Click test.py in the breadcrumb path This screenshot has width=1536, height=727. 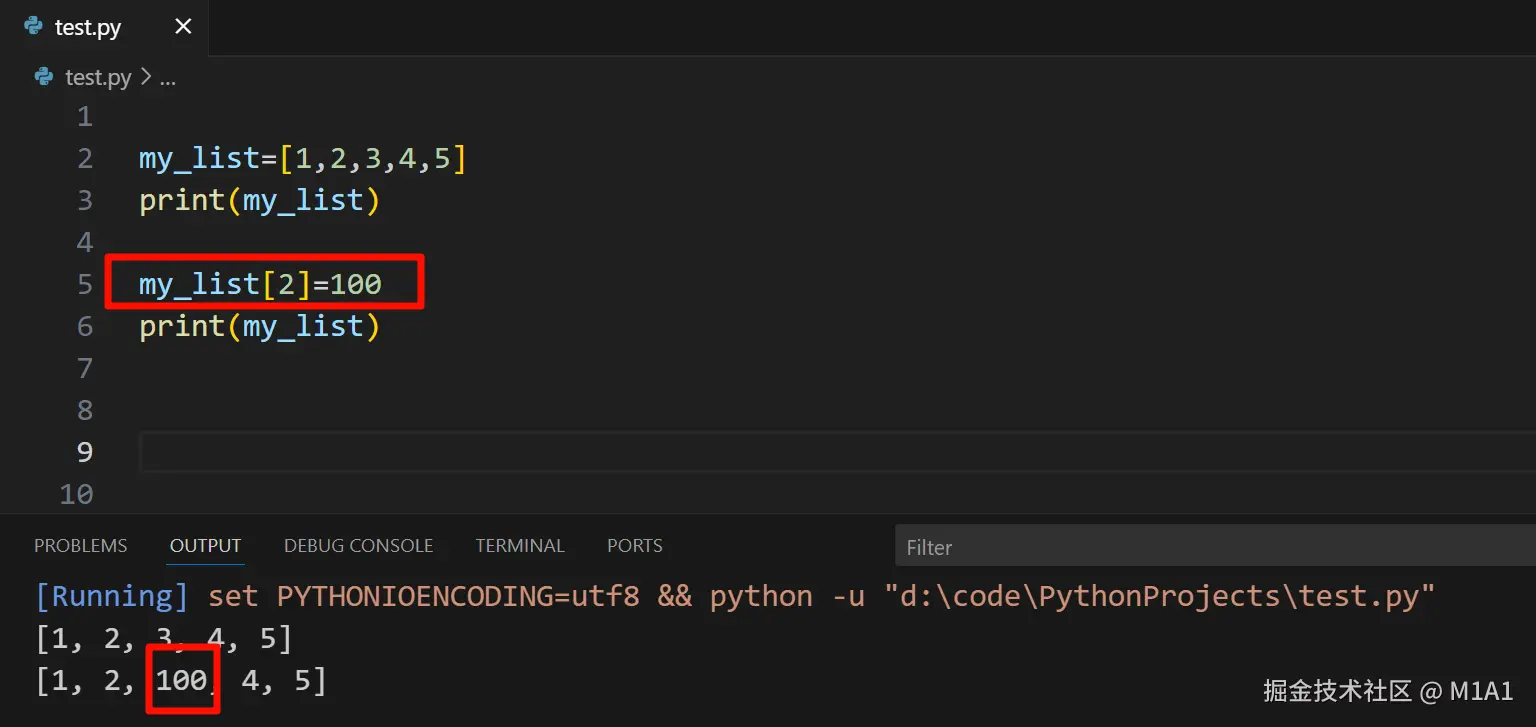98,78
